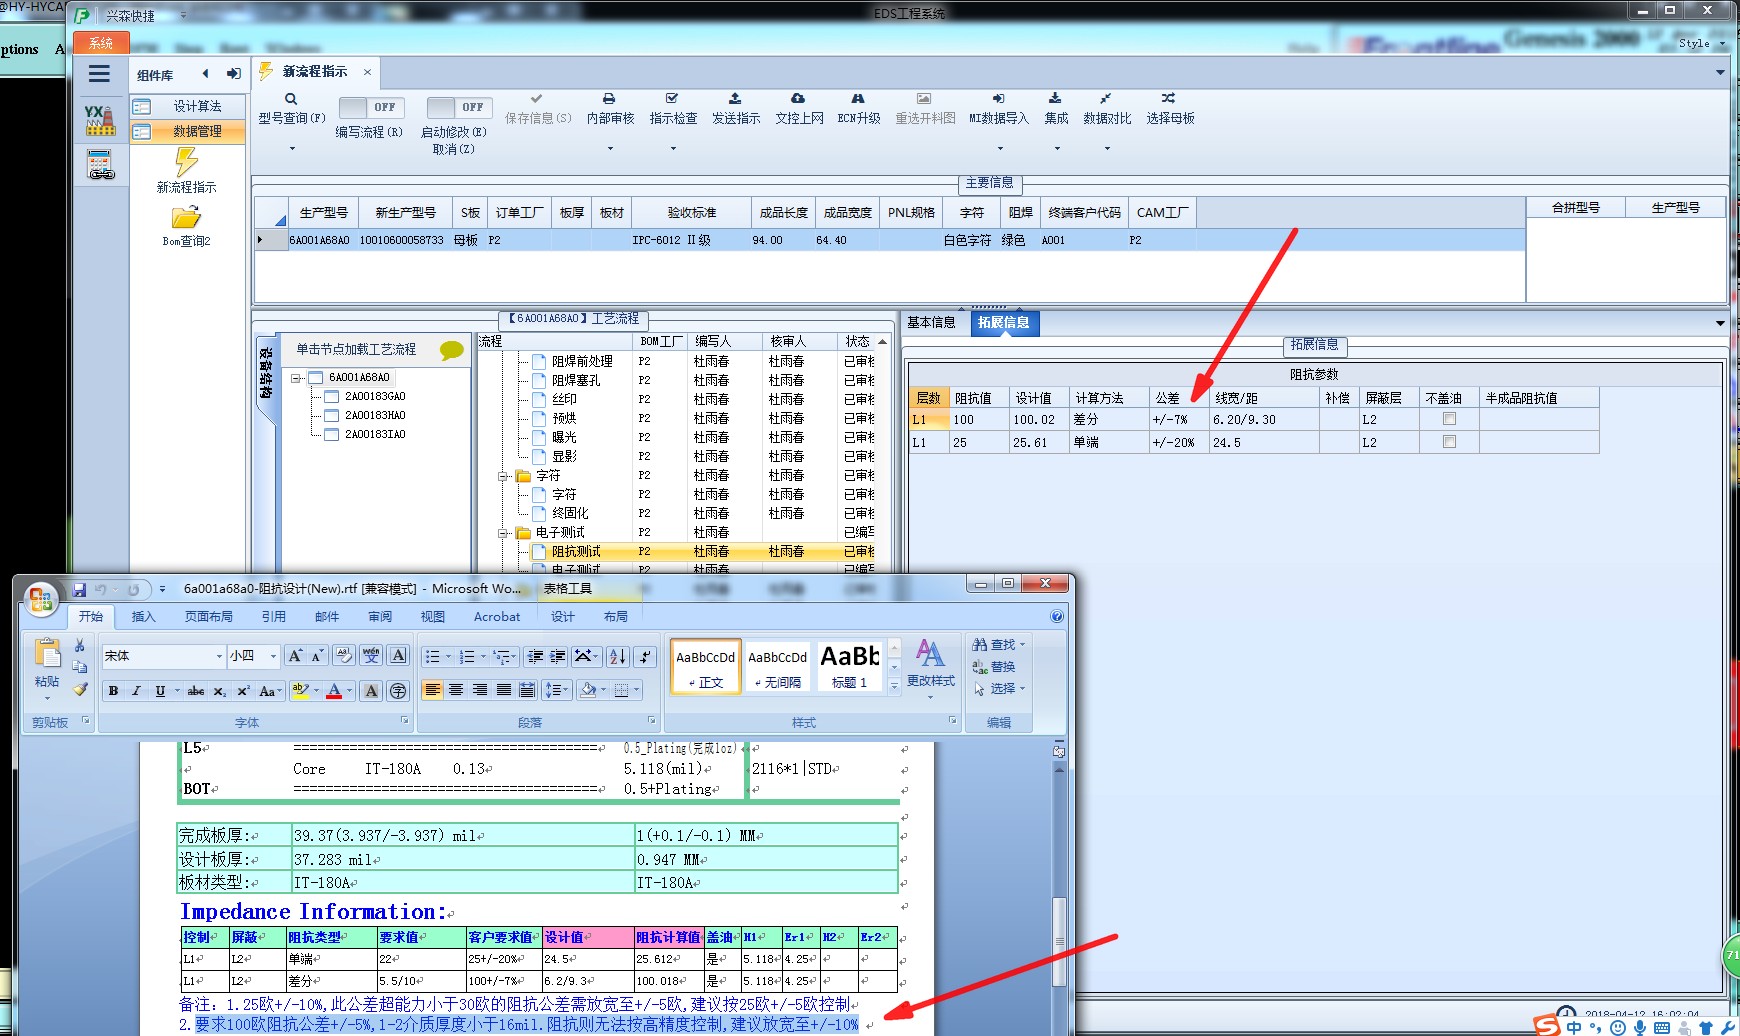Screen dimensions: 1740x1036
Task: Click the 文控上网 cloud upload icon
Action: pyautogui.click(x=798, y=99)
